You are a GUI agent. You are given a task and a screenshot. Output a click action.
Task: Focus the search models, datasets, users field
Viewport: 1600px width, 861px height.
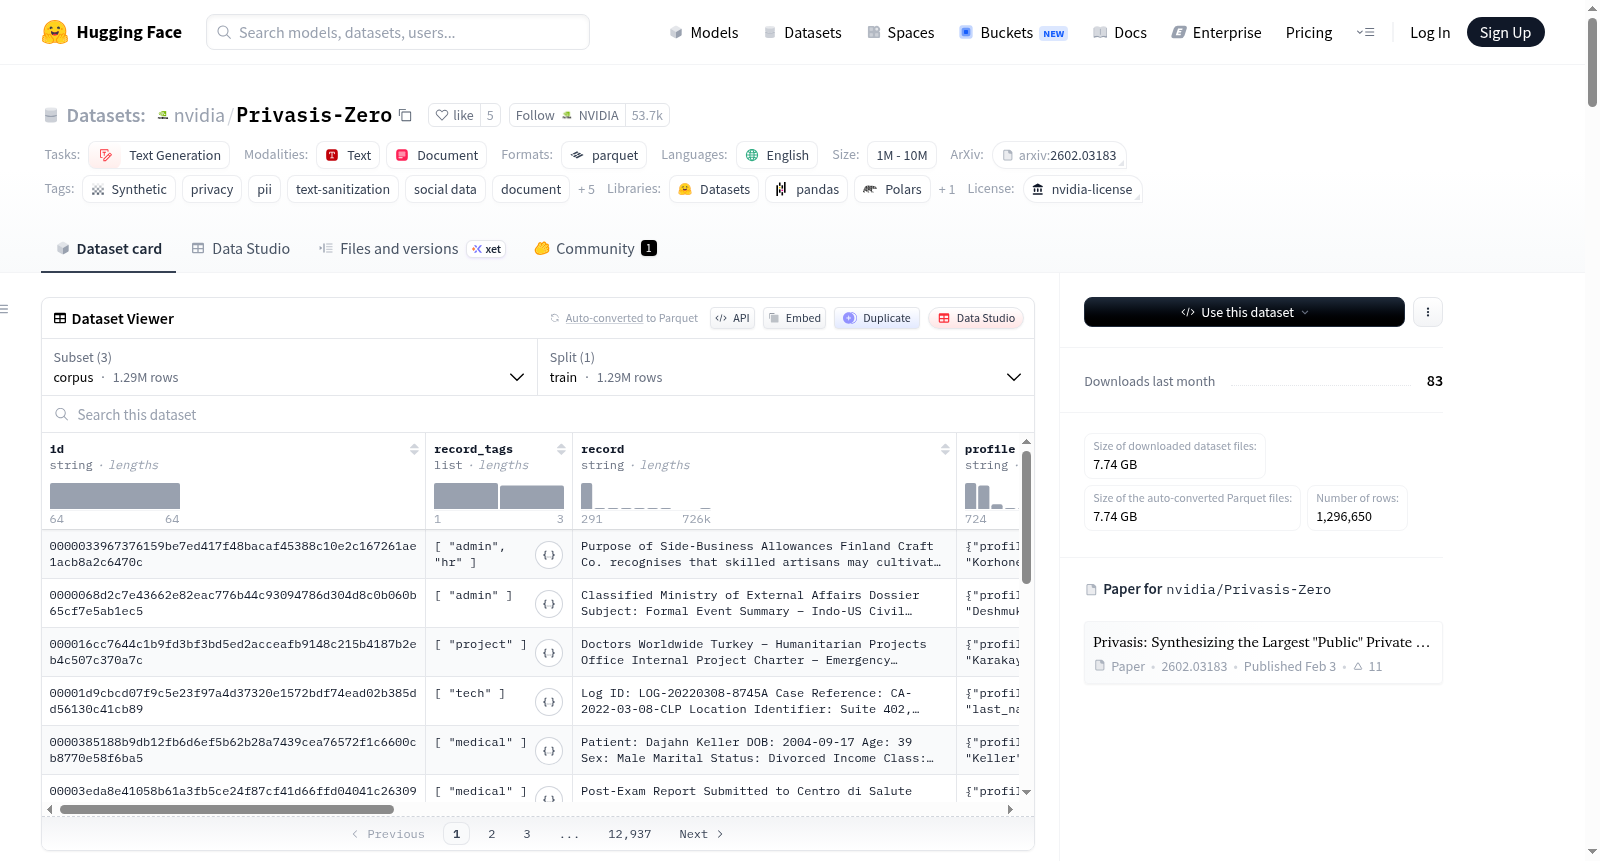(x=398, y=32)
